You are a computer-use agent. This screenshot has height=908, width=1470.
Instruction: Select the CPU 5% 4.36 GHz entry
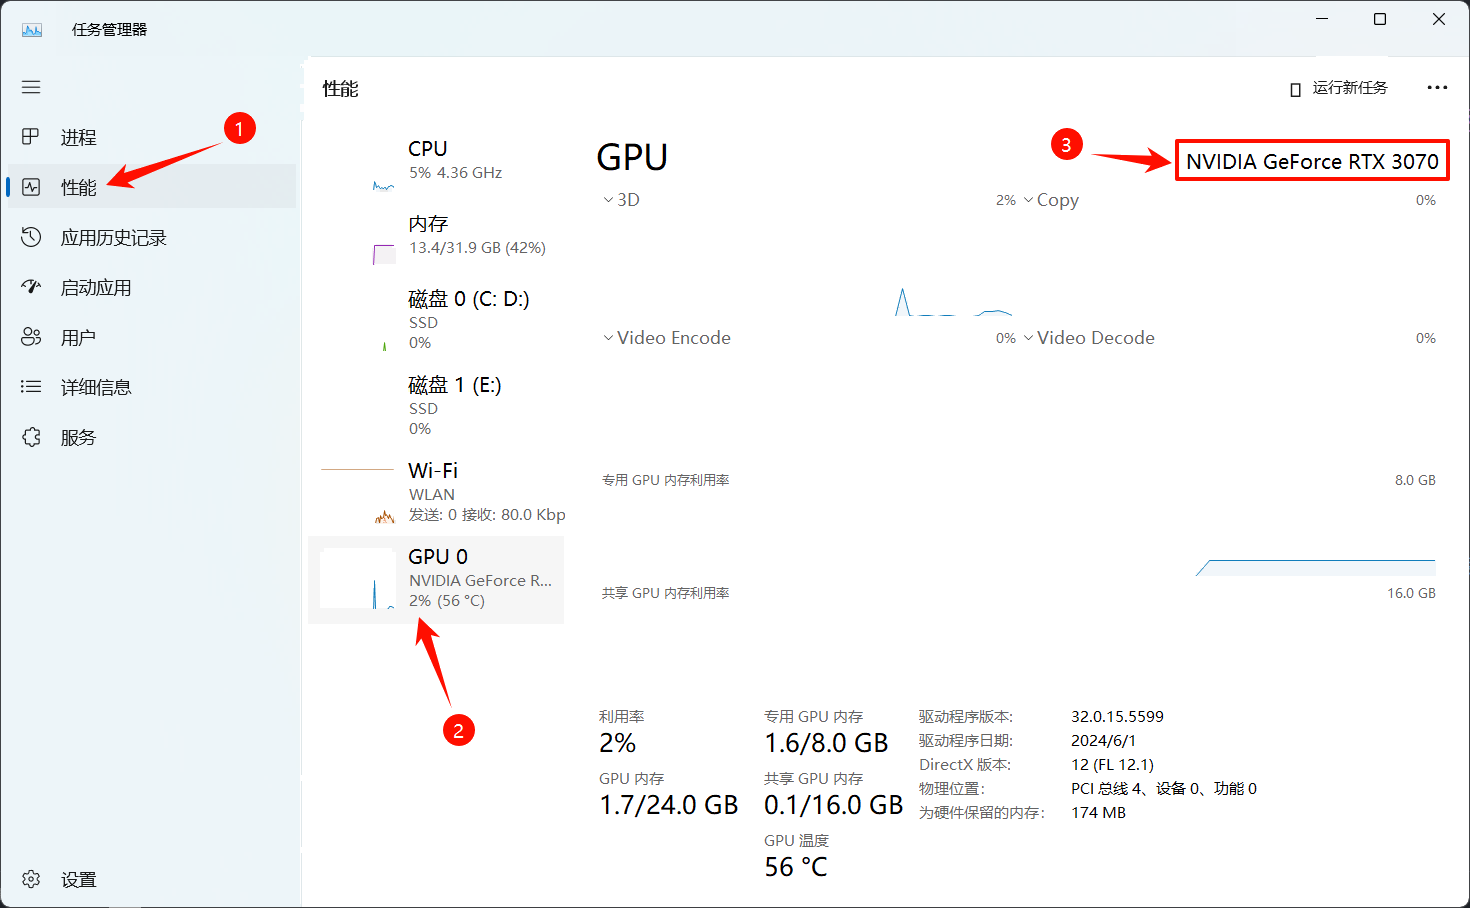click(x=436, y=159)
